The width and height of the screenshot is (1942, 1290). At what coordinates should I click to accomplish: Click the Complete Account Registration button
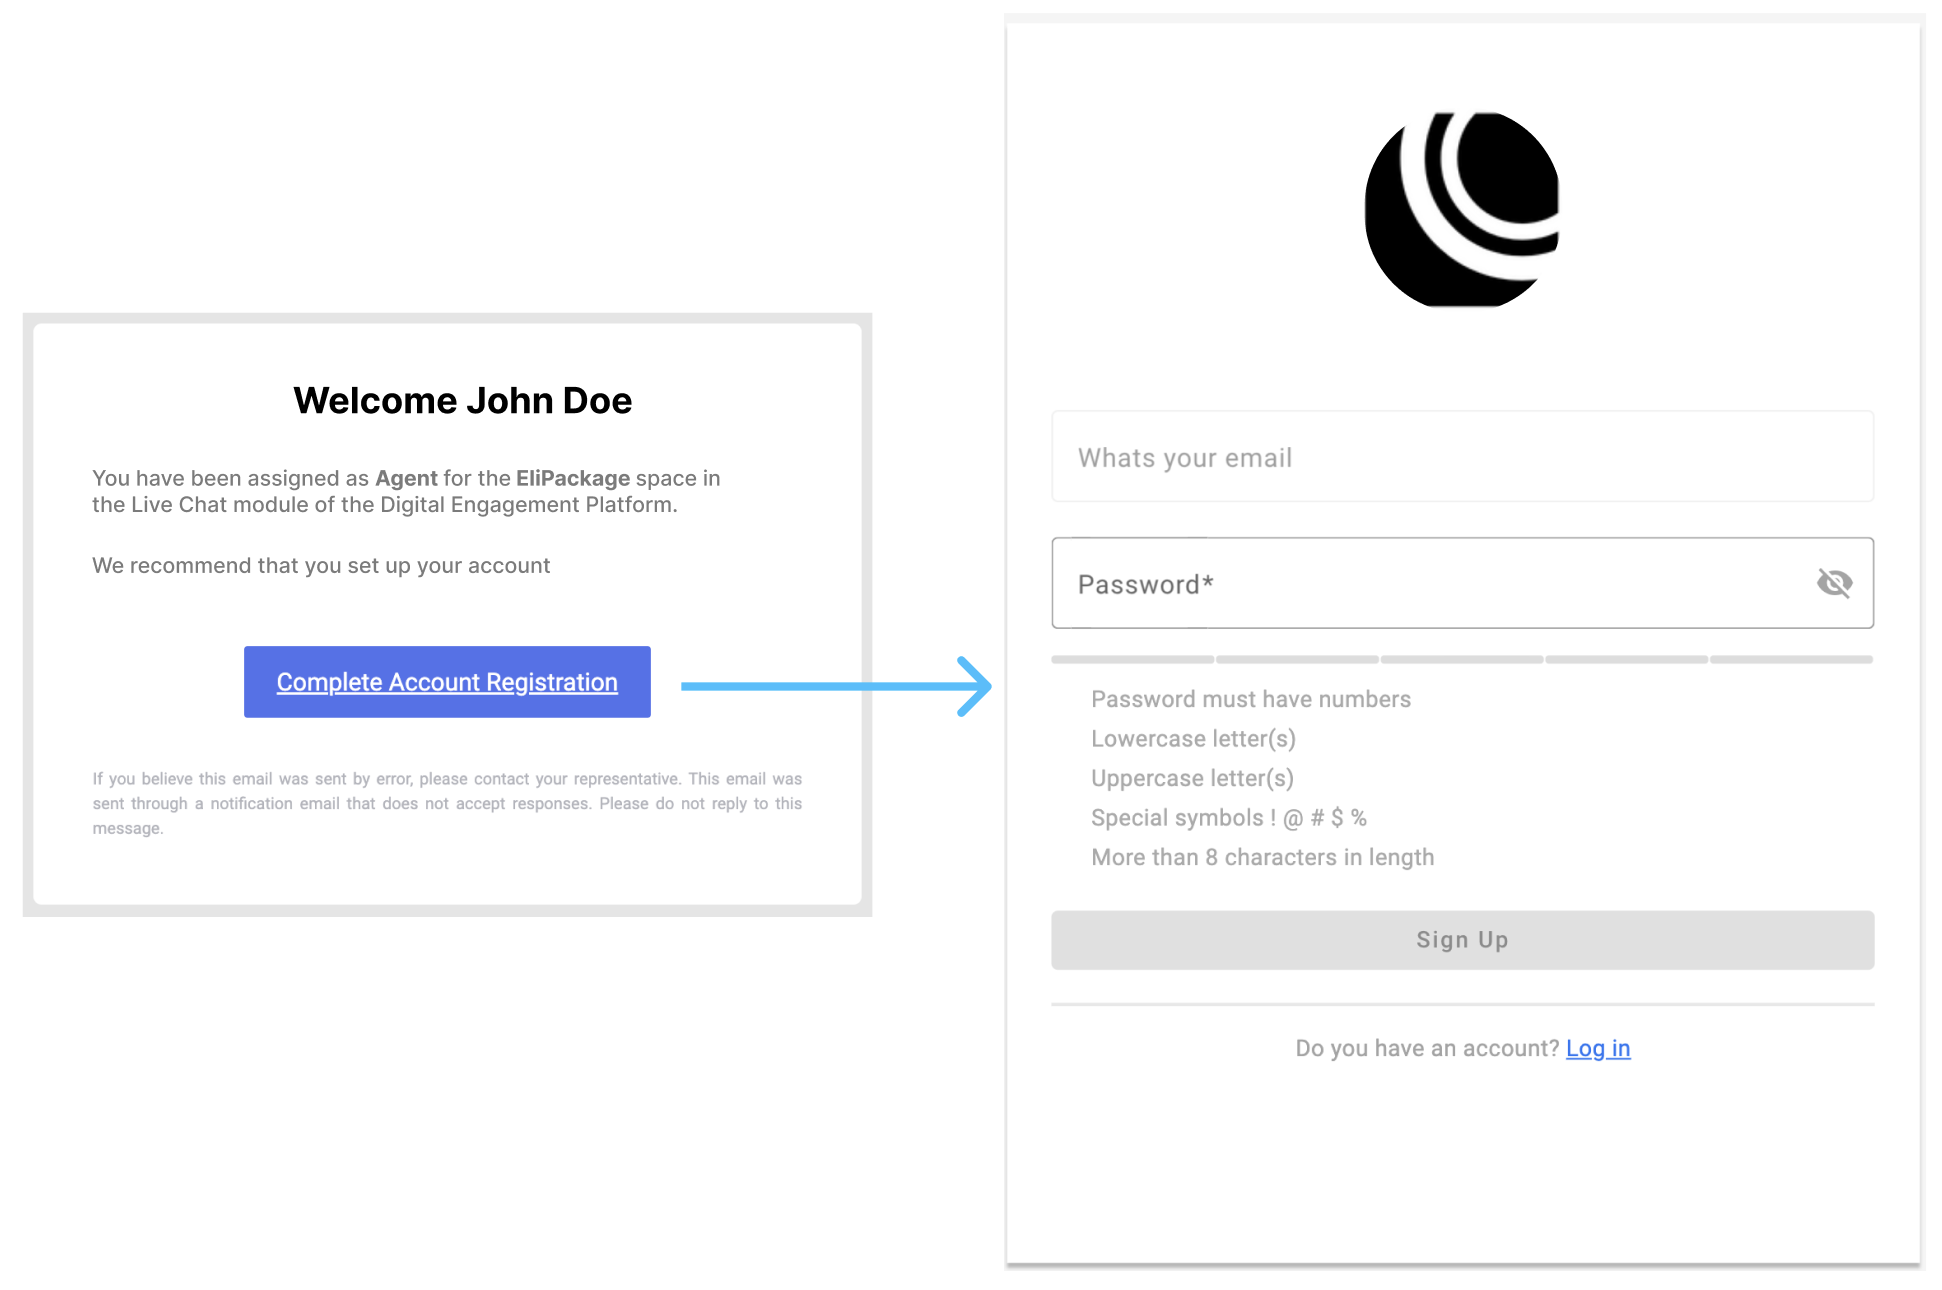[447, 682]
